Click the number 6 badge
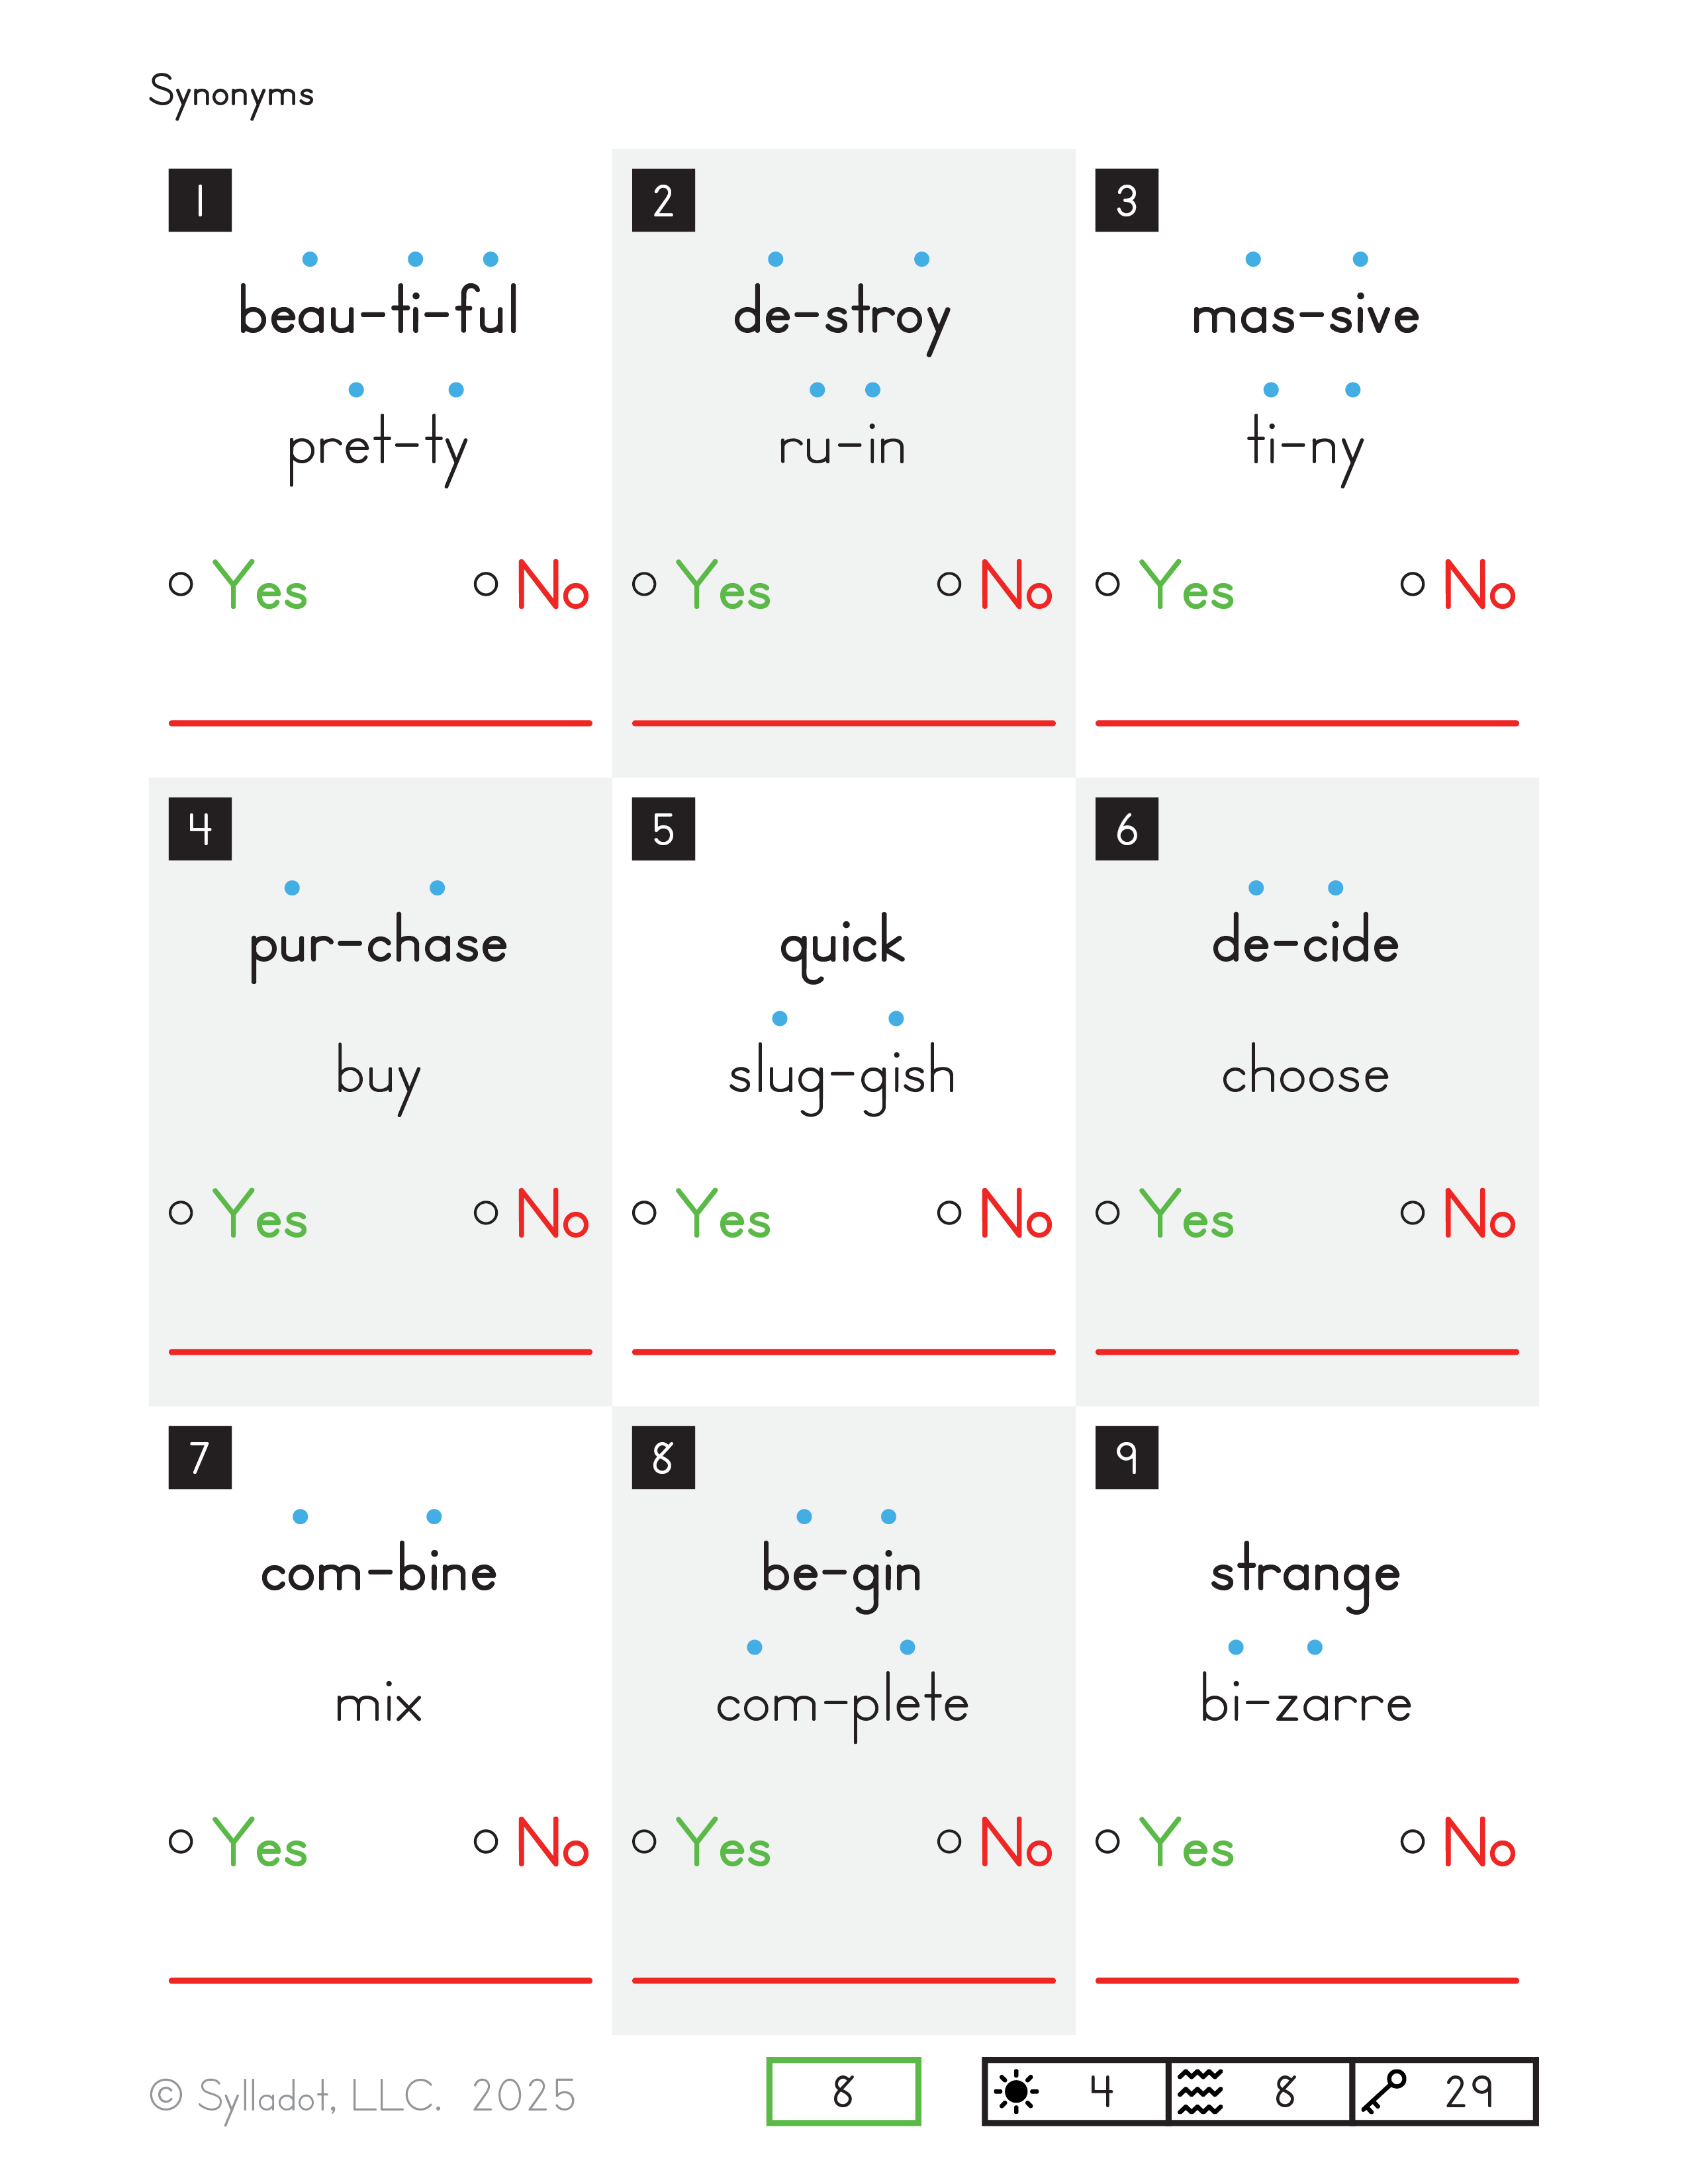1688x2184 pixels. pos(1126,829)
